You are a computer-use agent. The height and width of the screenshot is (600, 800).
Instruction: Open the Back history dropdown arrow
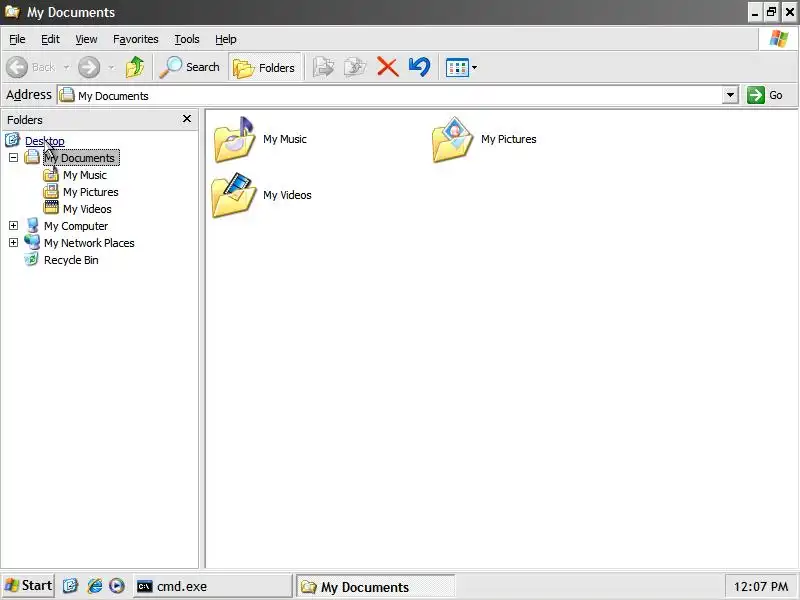pyautogui.click(x=66, y=67)
